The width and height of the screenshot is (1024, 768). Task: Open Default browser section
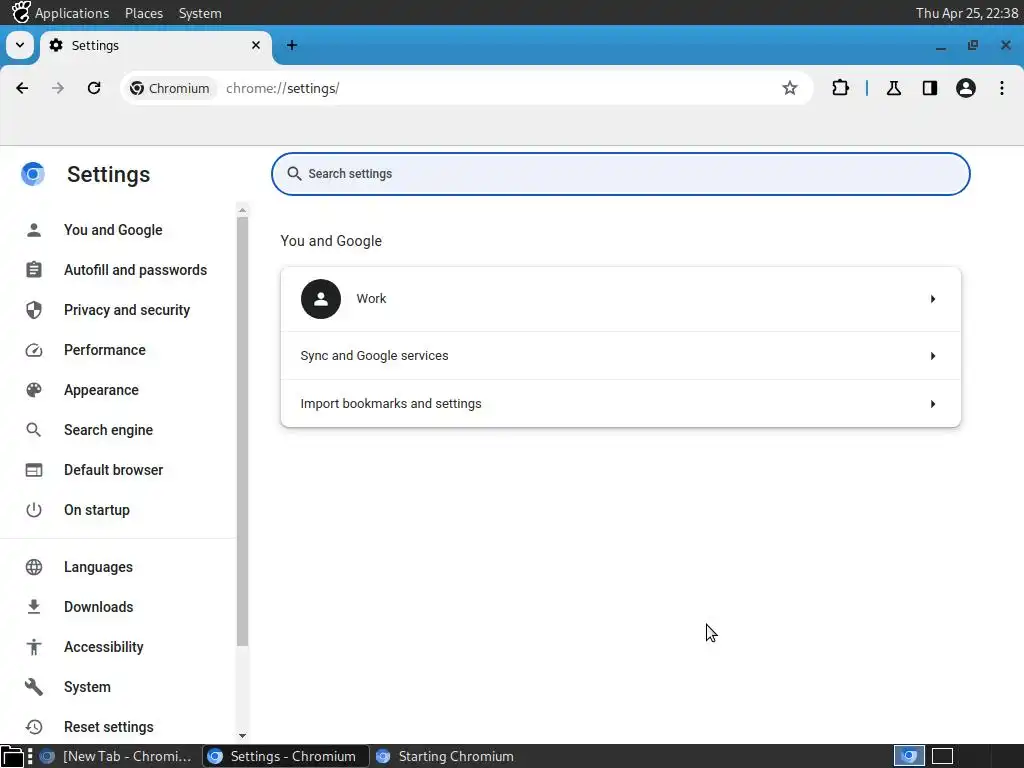click(113, 470)
